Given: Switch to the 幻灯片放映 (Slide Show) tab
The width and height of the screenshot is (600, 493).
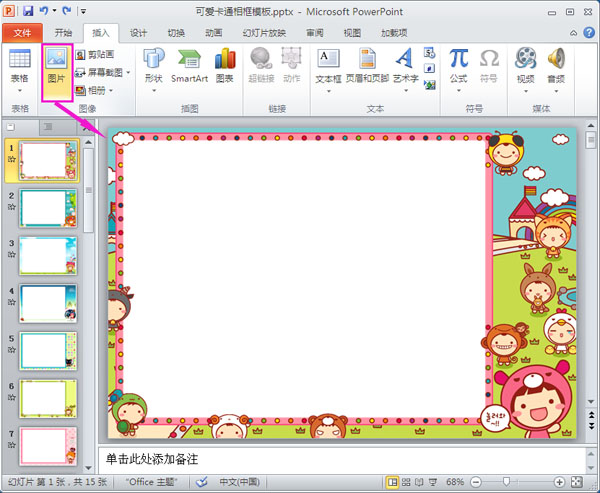Looking at the screenshot, I should (264, 33).
